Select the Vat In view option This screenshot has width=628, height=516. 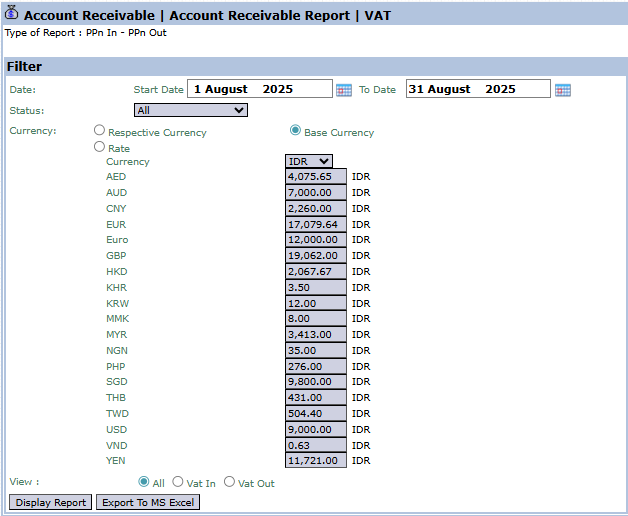click(178, 481)
